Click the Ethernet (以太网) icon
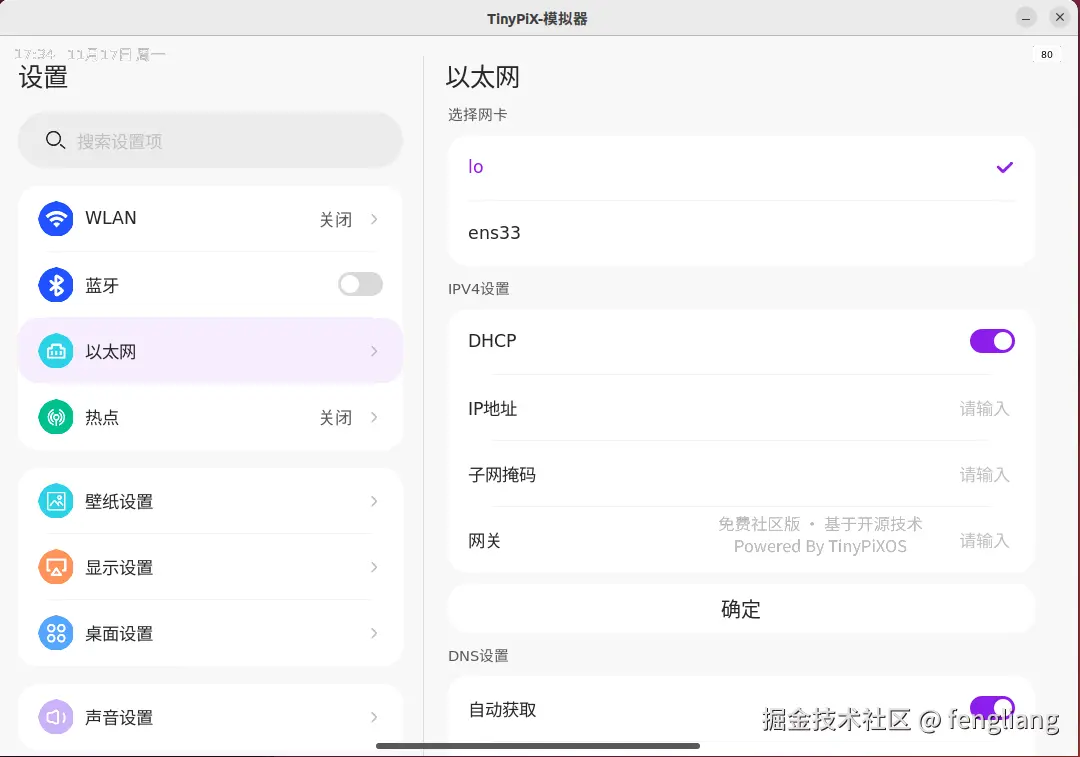1080x757 pixels. click(x=55, y=351)
